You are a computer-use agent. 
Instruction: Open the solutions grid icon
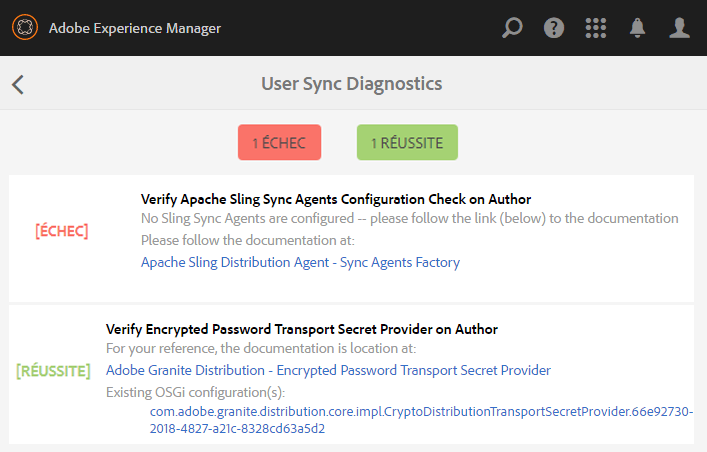pyautogui.click(x=596, y=28)
